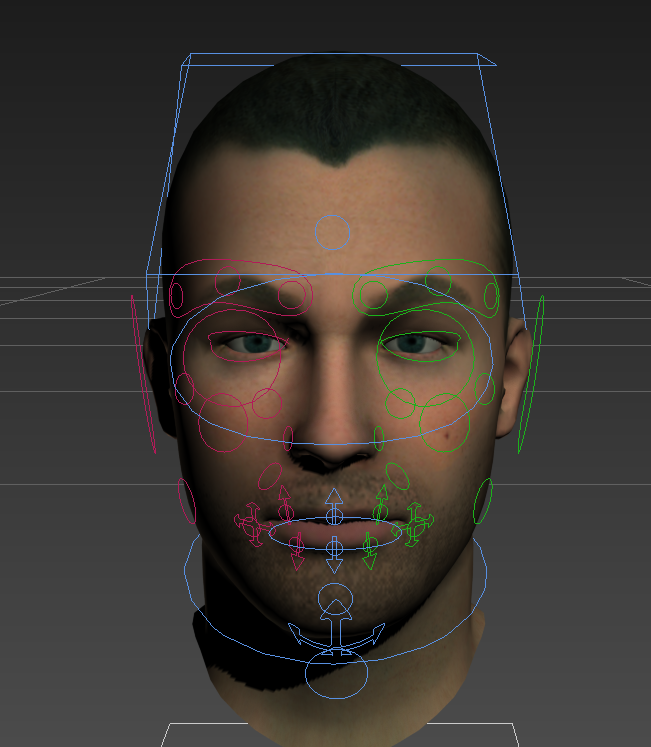Select the blue lower lip center down arrow

coord(335,554)
